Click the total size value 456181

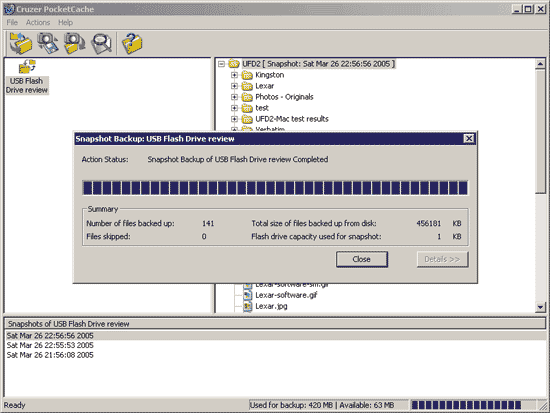point(428,224)
